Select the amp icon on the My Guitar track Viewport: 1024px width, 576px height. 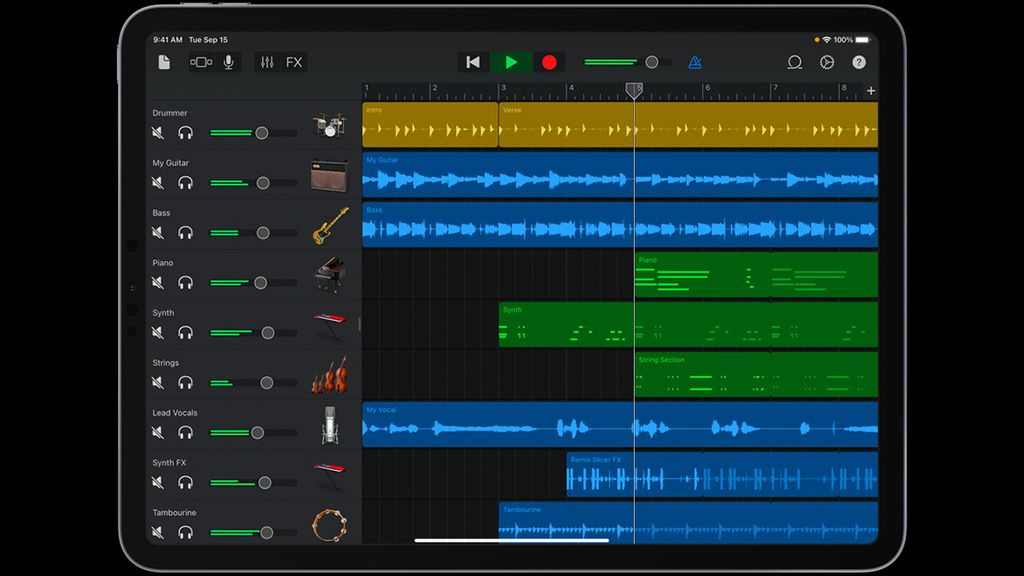330,174
